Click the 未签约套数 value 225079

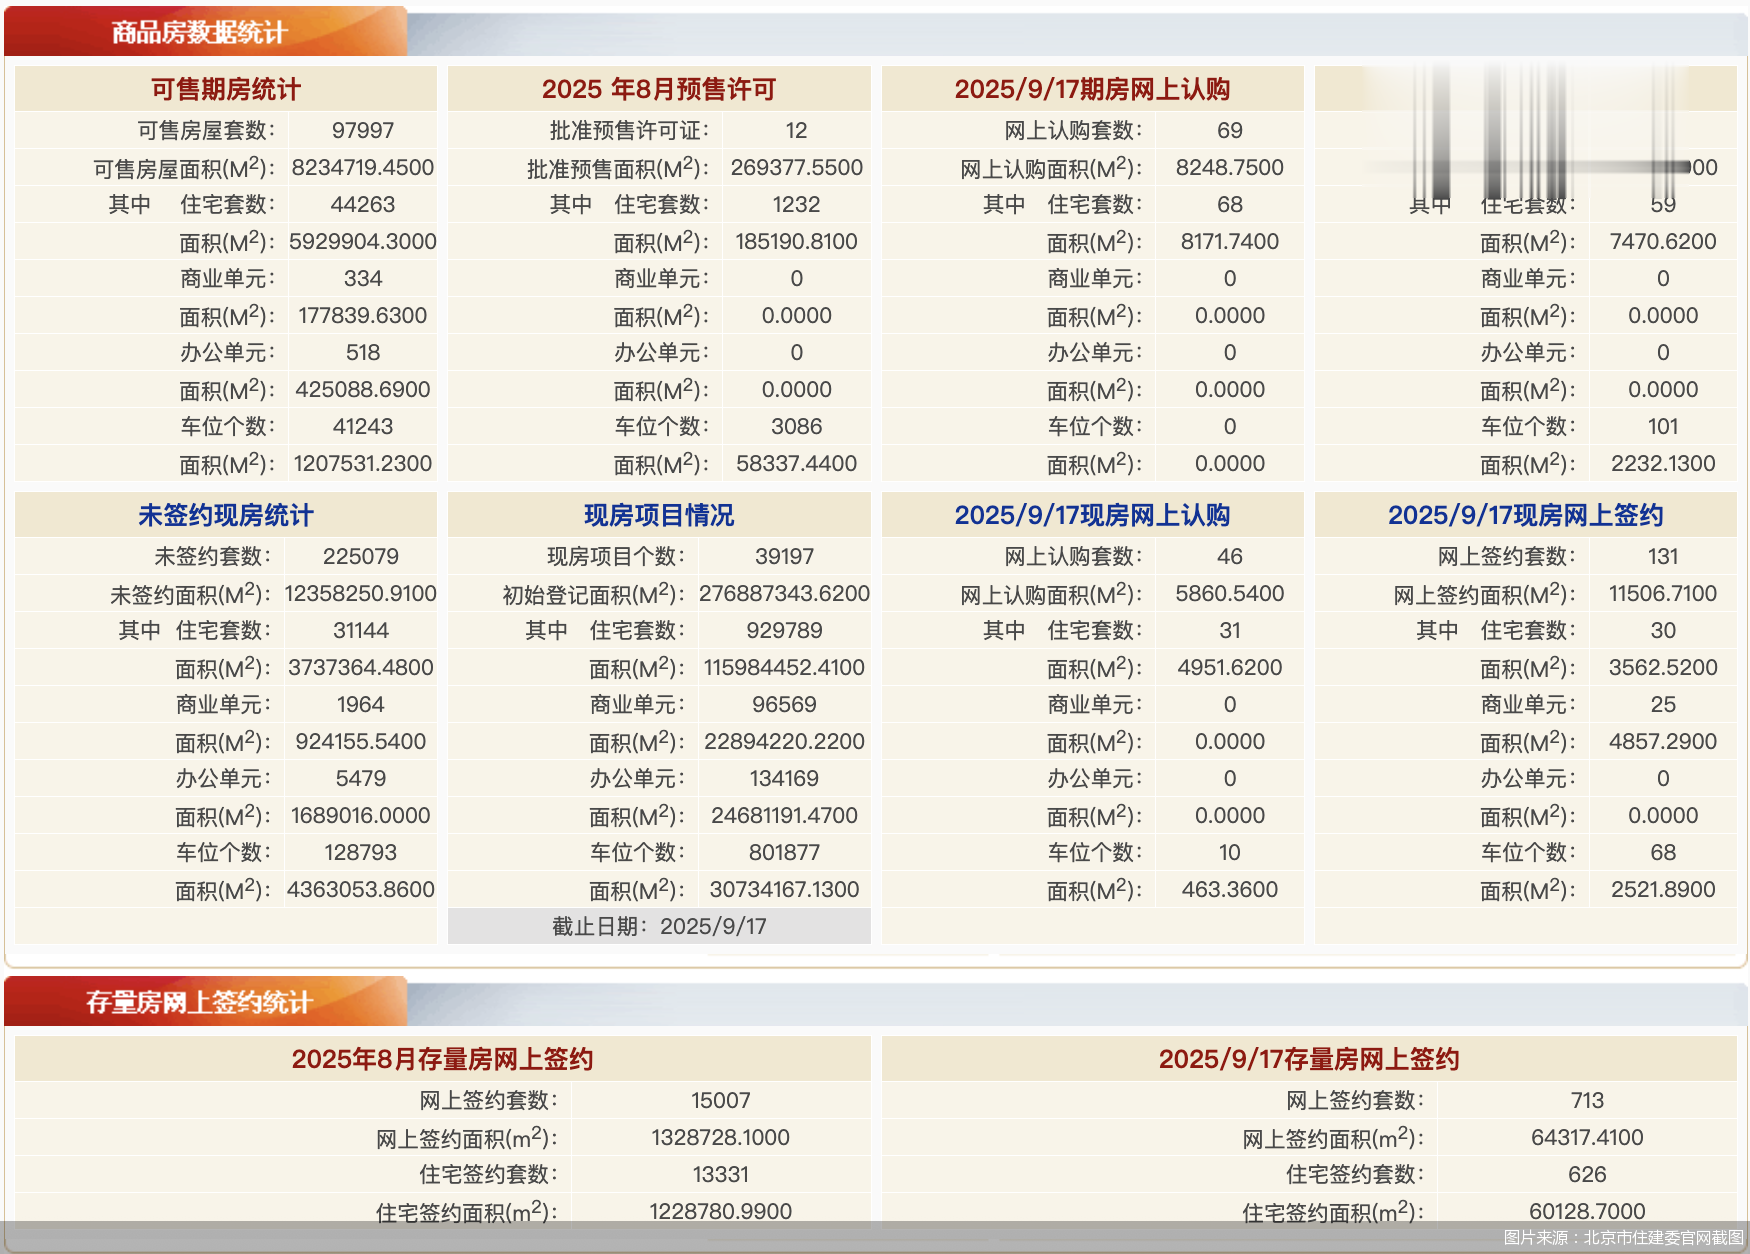(361, 556)
